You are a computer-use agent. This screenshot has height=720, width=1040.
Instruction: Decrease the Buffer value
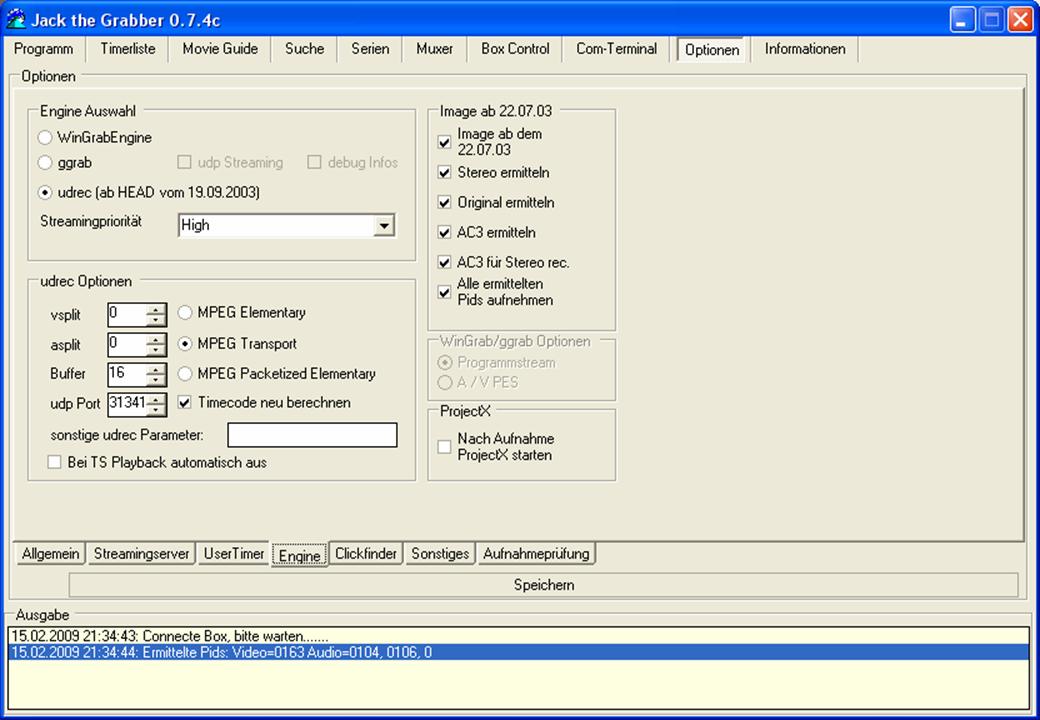156,381
